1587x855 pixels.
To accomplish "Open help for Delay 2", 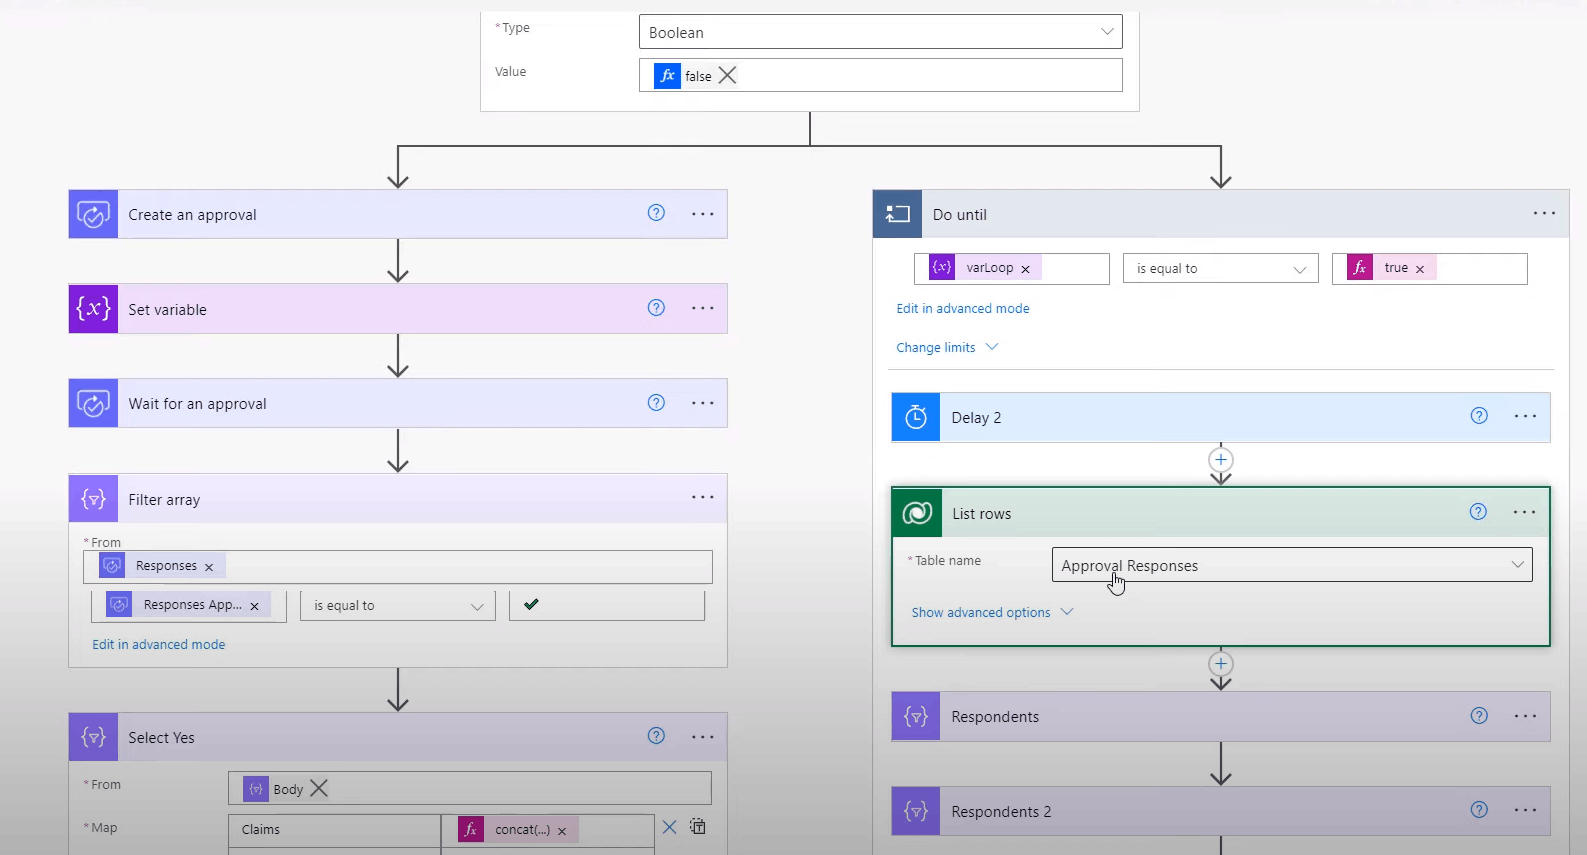I will point(1479,416).
